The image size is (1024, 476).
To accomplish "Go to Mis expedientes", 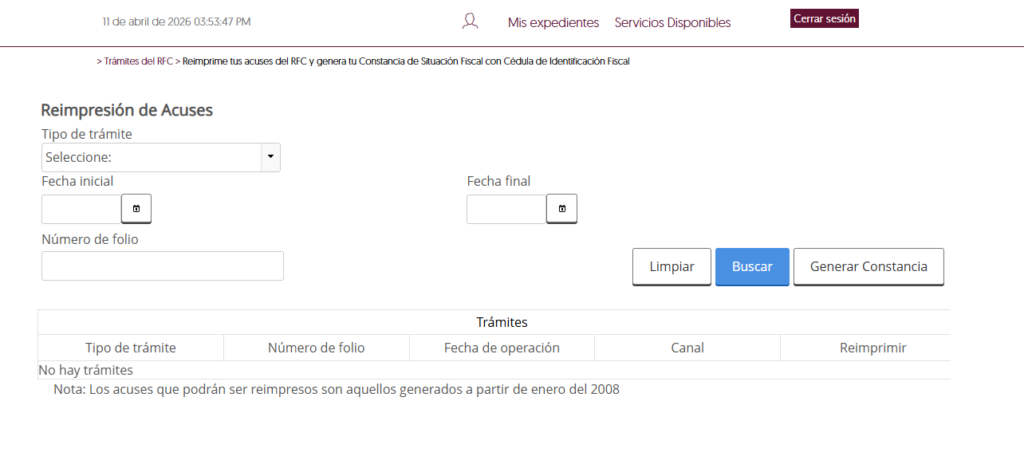I will [553, 23].
